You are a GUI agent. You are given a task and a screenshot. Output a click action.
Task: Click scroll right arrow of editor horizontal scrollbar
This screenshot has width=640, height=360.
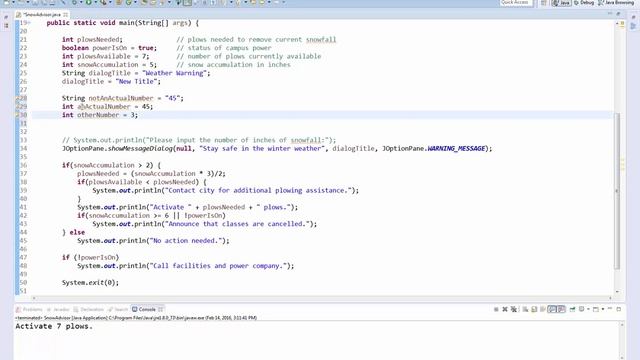coord(610,298)
